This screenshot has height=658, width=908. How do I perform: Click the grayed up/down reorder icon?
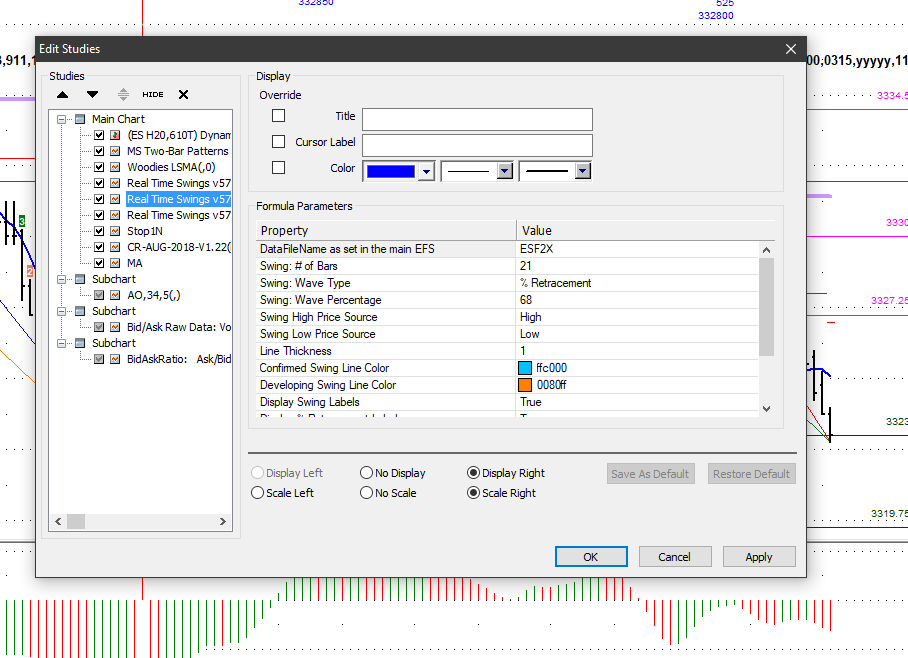pyautogui.click(x=123, y=94)
